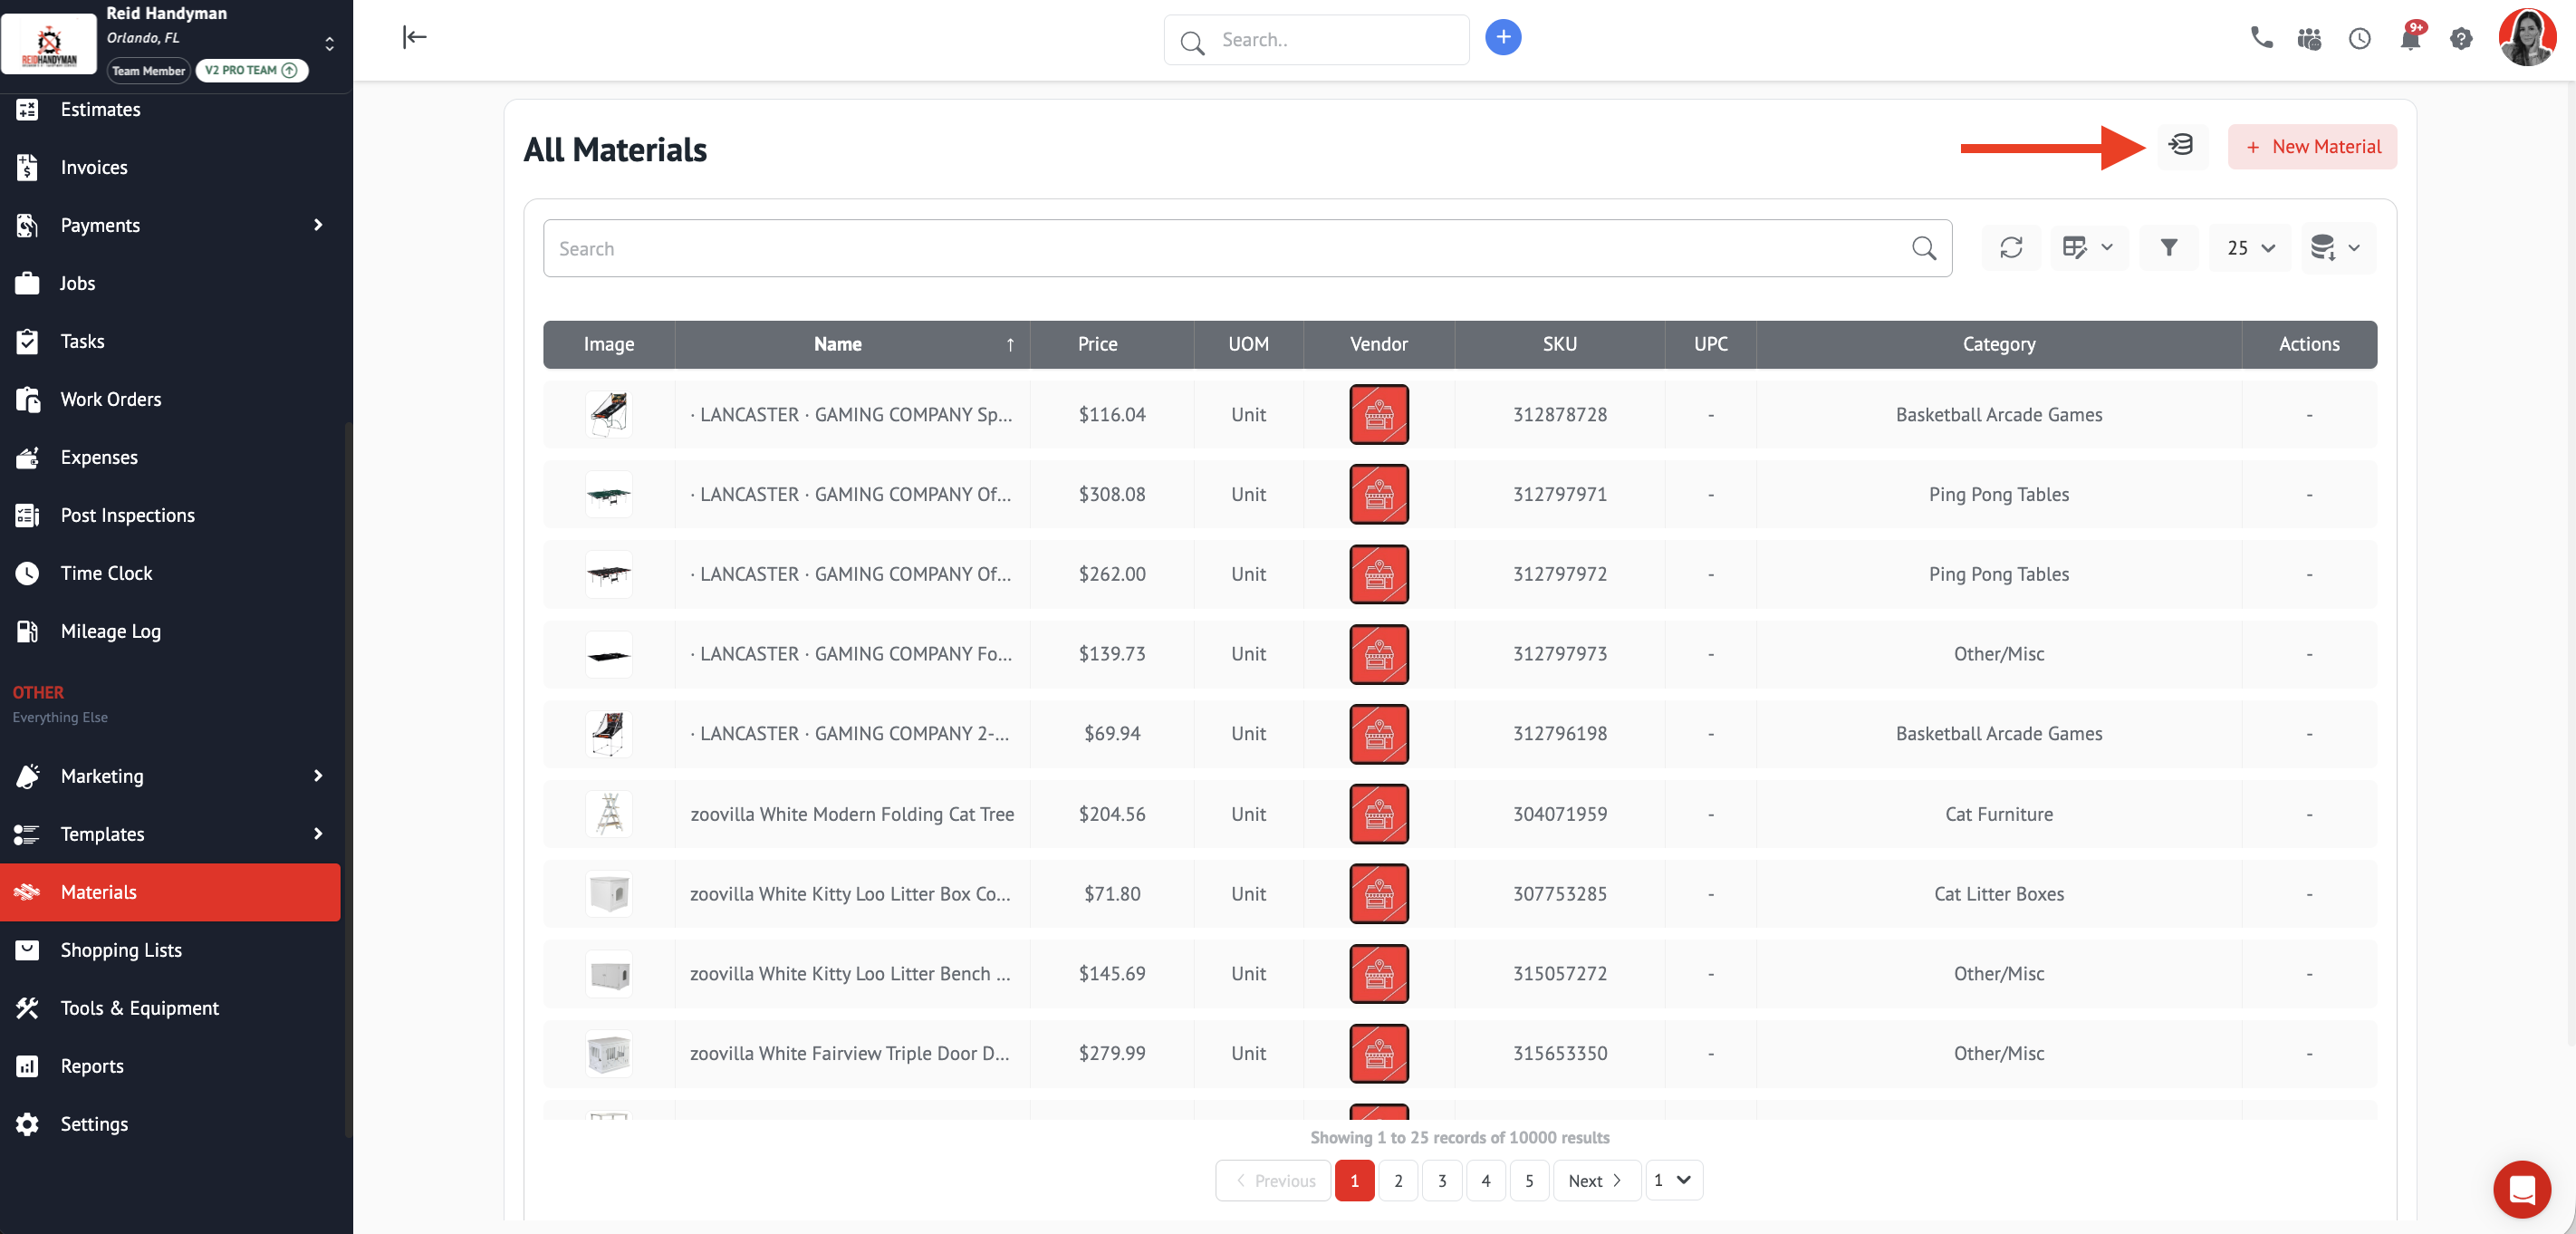Click the Category column header
Viewport: 2576px width, 1234px height.
click(x=1998, y=344)
